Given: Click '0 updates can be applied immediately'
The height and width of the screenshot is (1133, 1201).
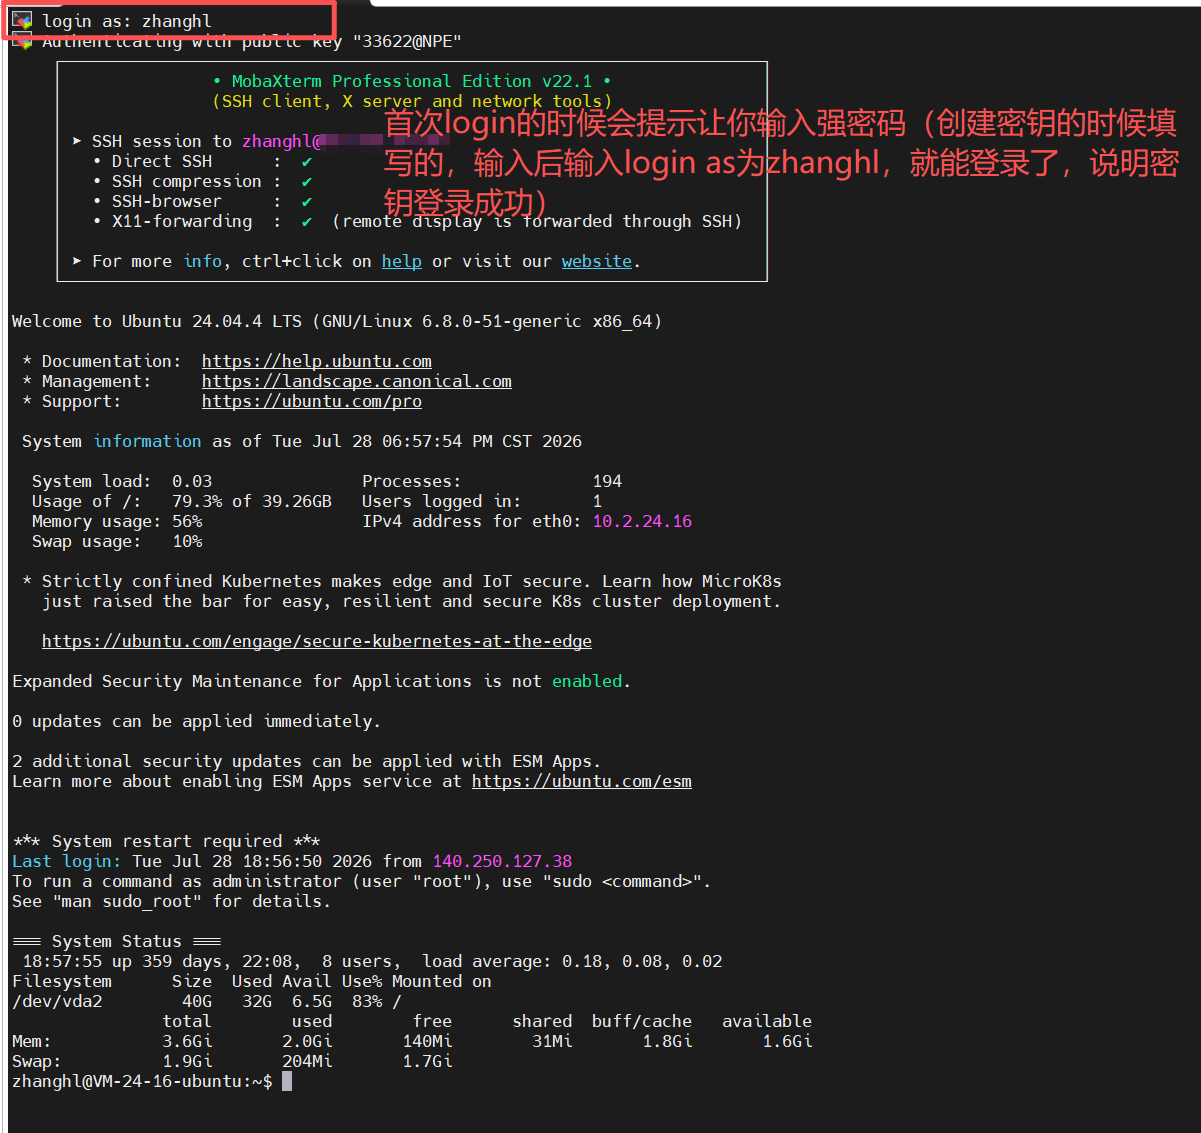Looking at the screenshot, I should click(197, 721).
